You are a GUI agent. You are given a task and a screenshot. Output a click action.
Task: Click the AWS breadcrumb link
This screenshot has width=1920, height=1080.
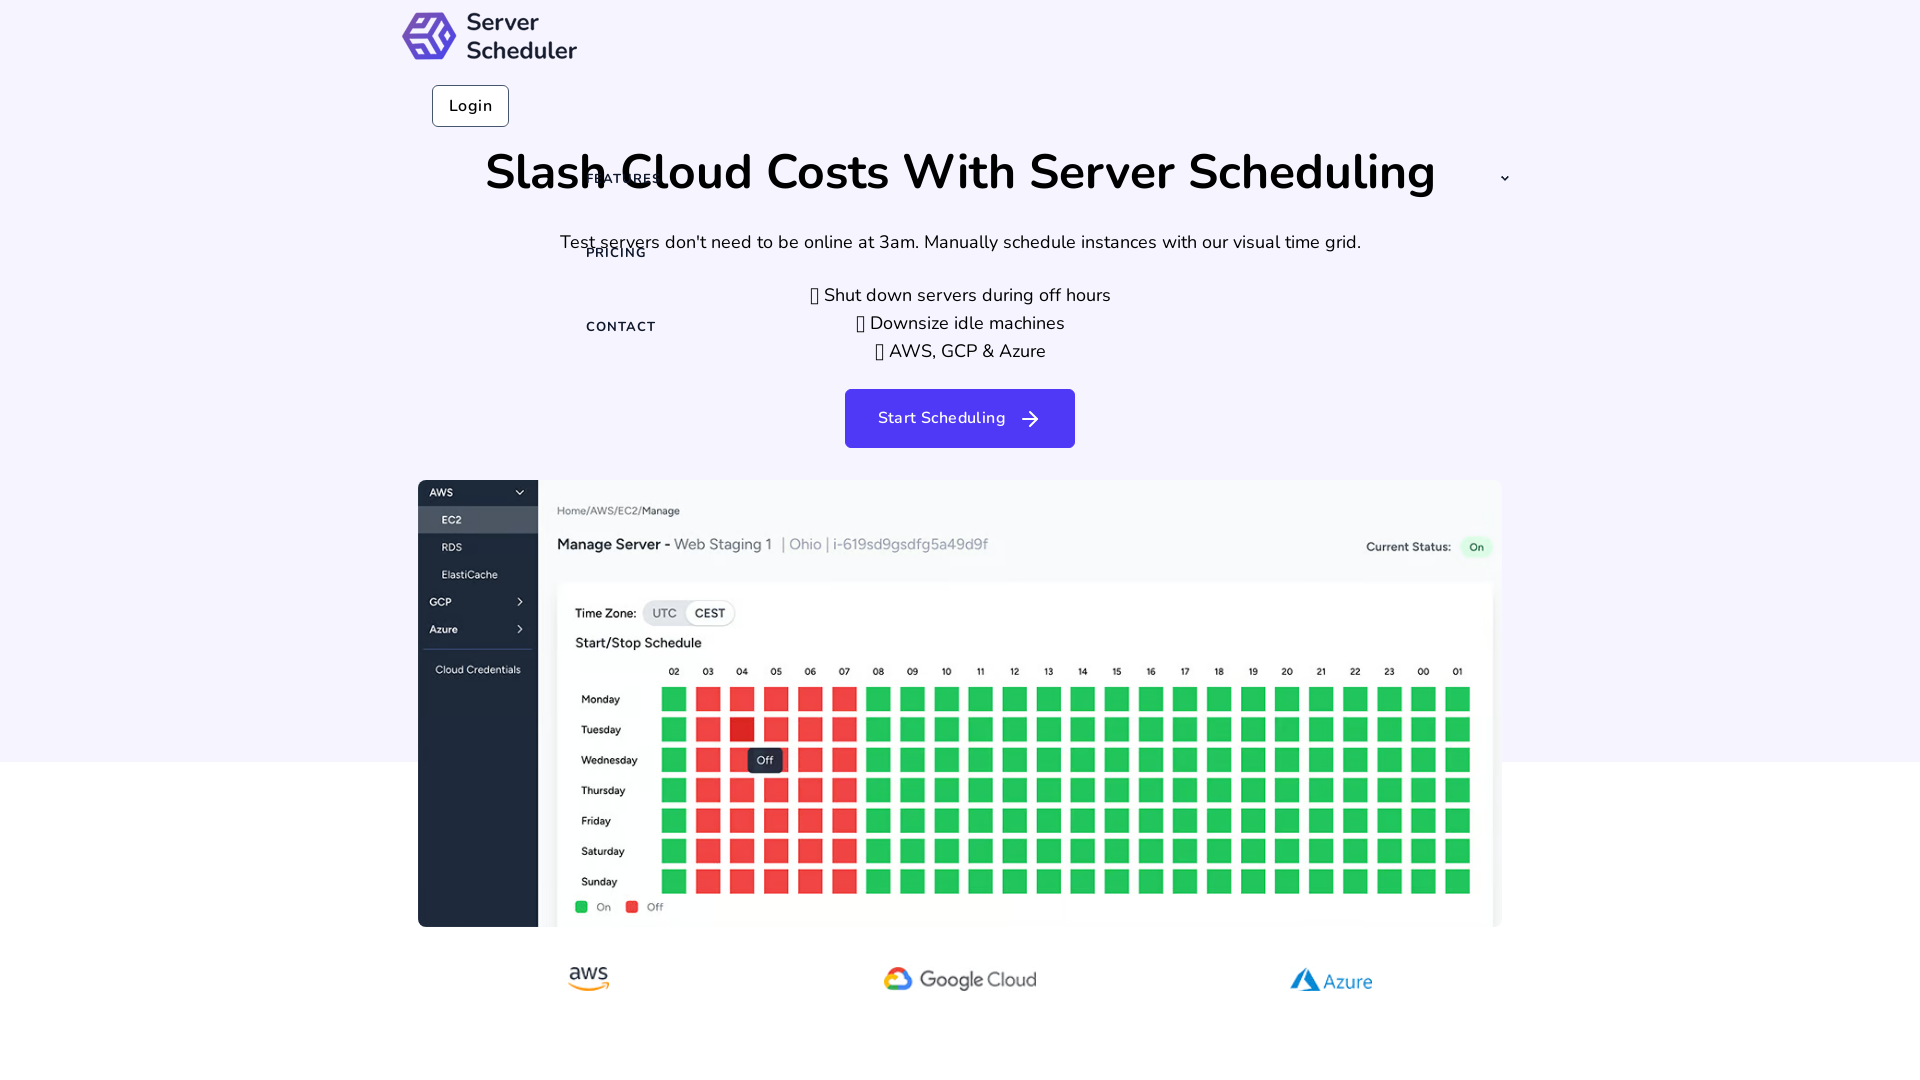601,511
